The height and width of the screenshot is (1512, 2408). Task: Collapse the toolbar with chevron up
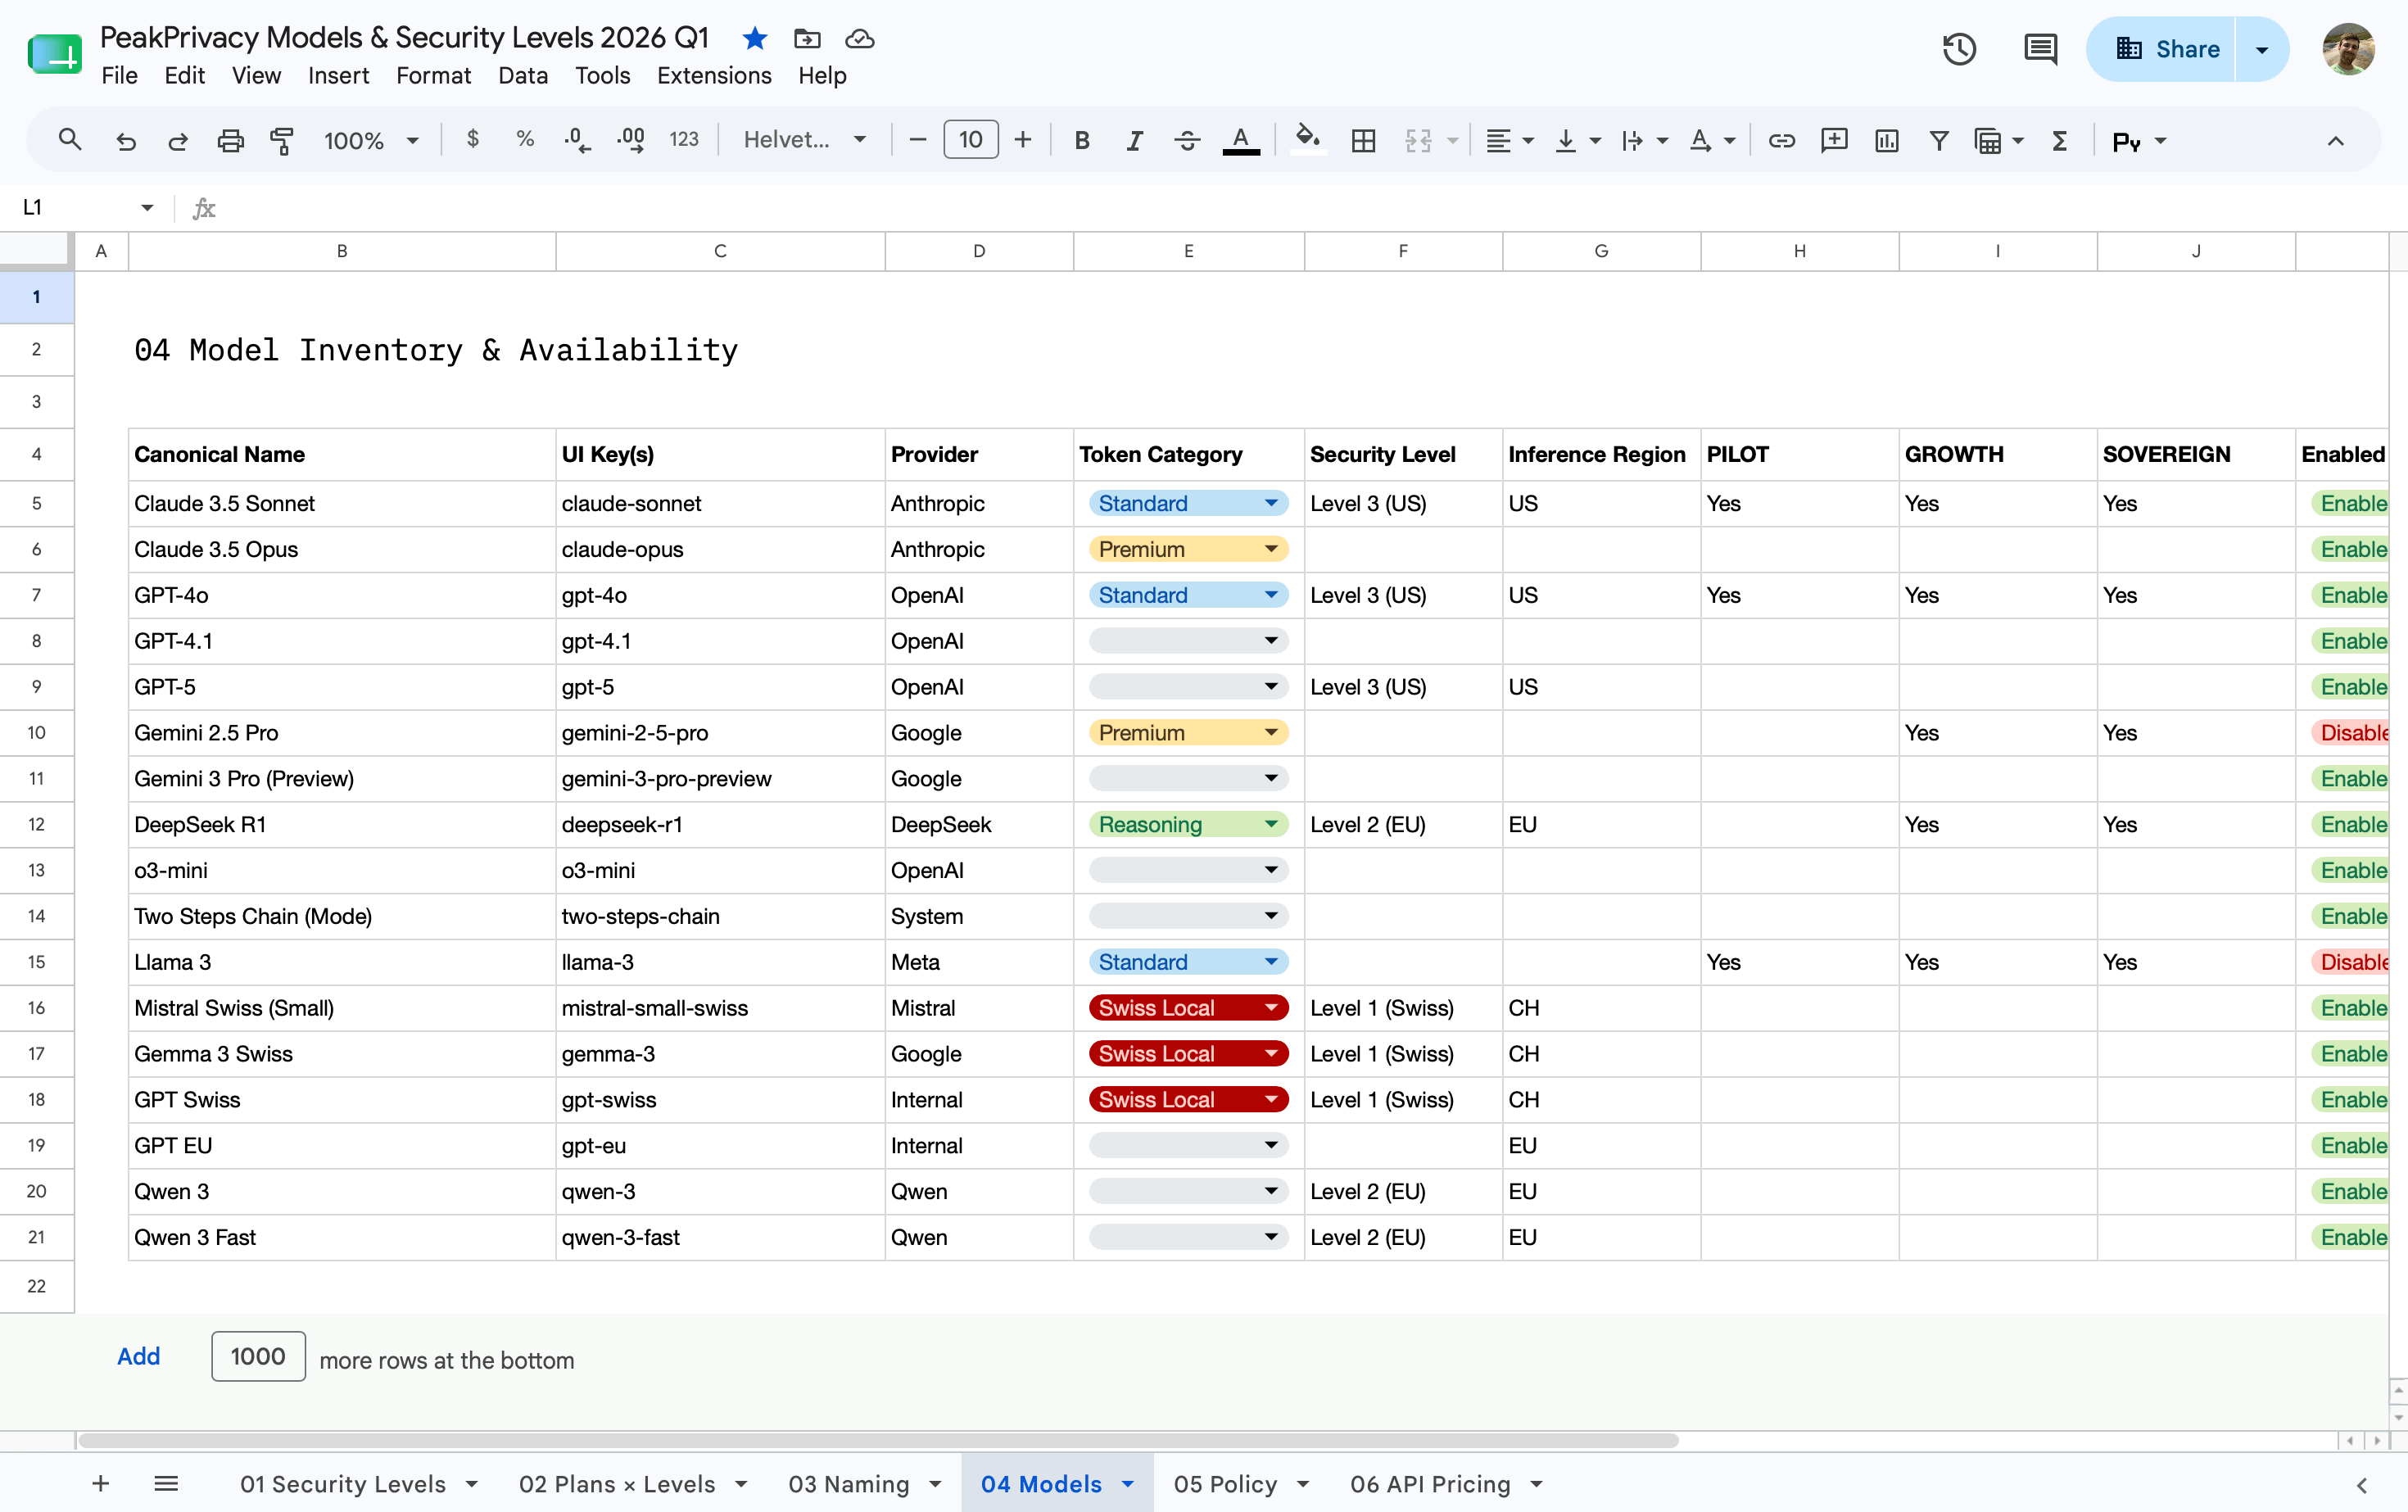pyautogui.click(x=2335, y=140)
